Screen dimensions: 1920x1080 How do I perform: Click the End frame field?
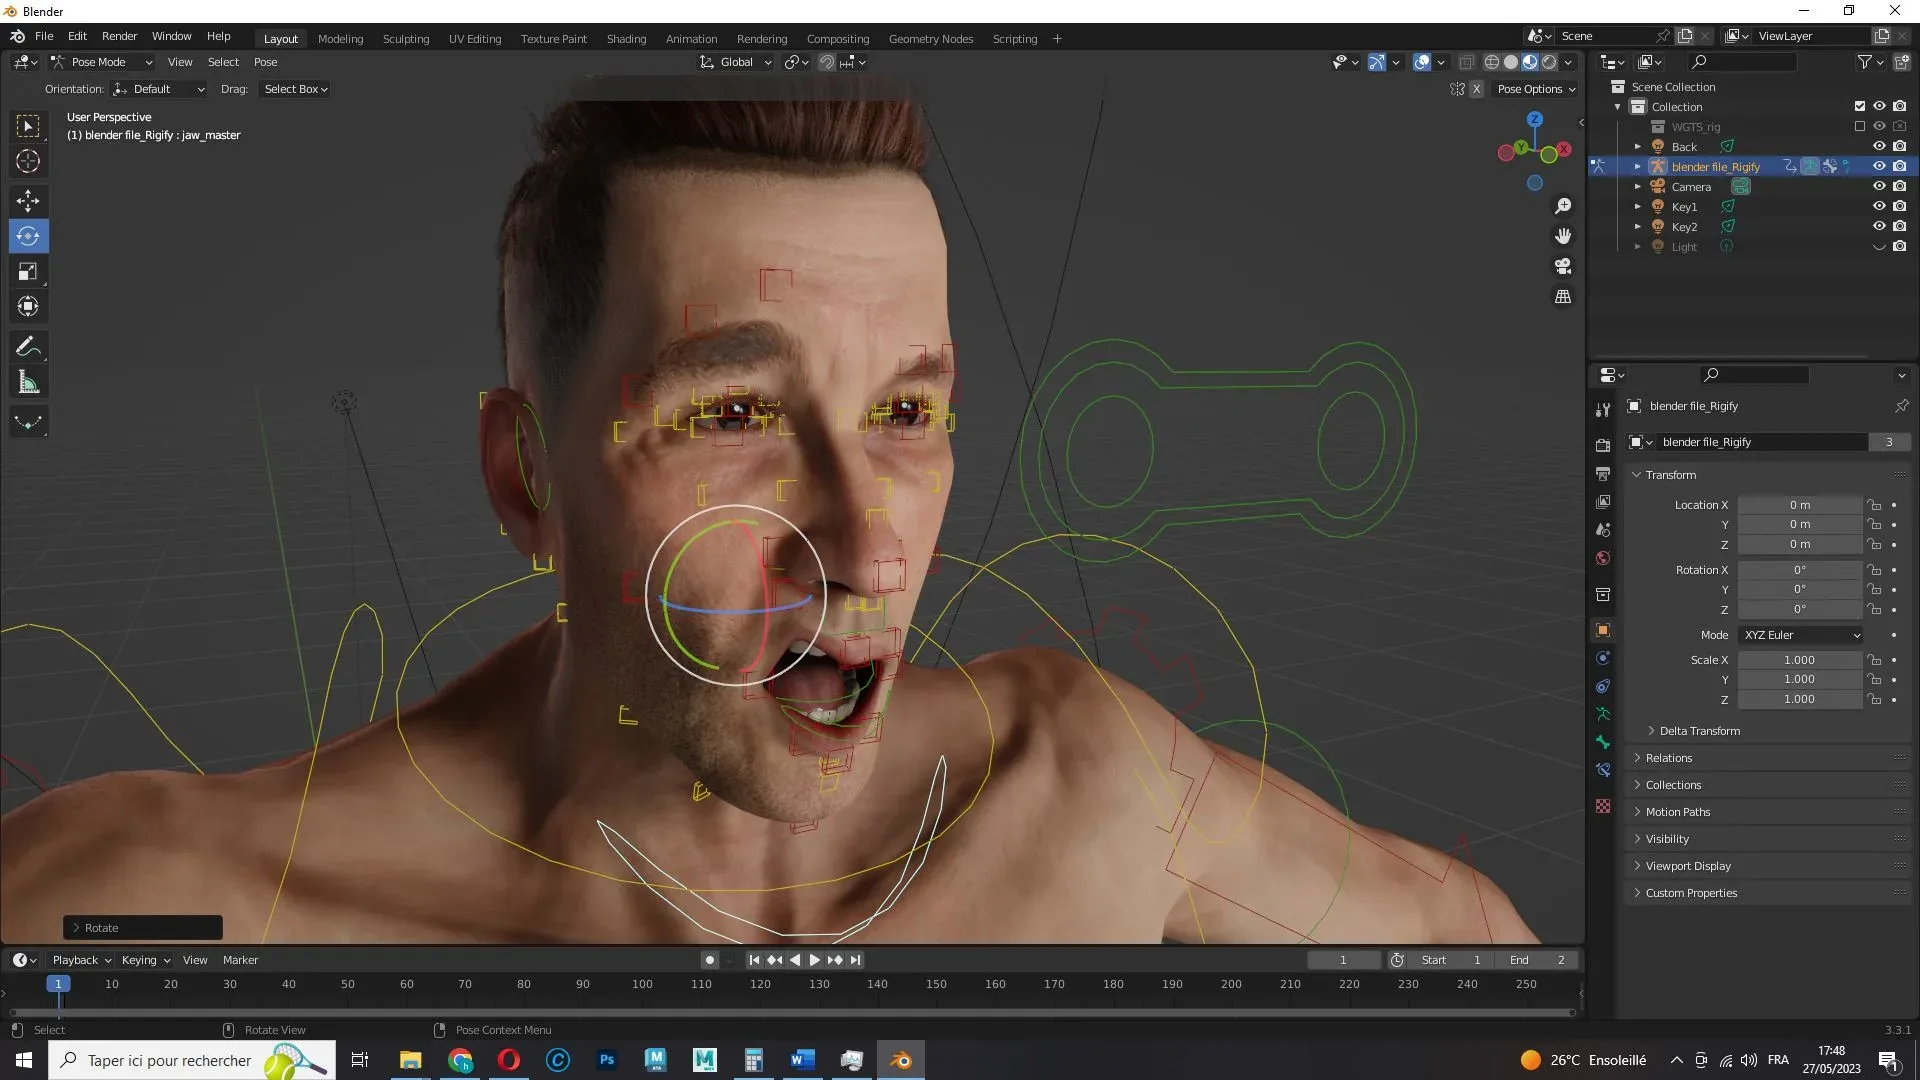pos(1540,960)
